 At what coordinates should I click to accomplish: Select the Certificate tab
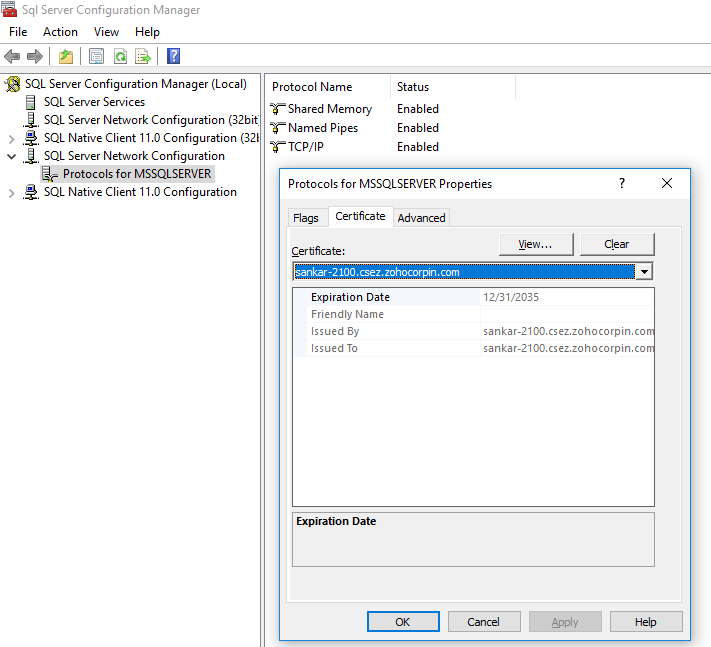coord(360,216)
